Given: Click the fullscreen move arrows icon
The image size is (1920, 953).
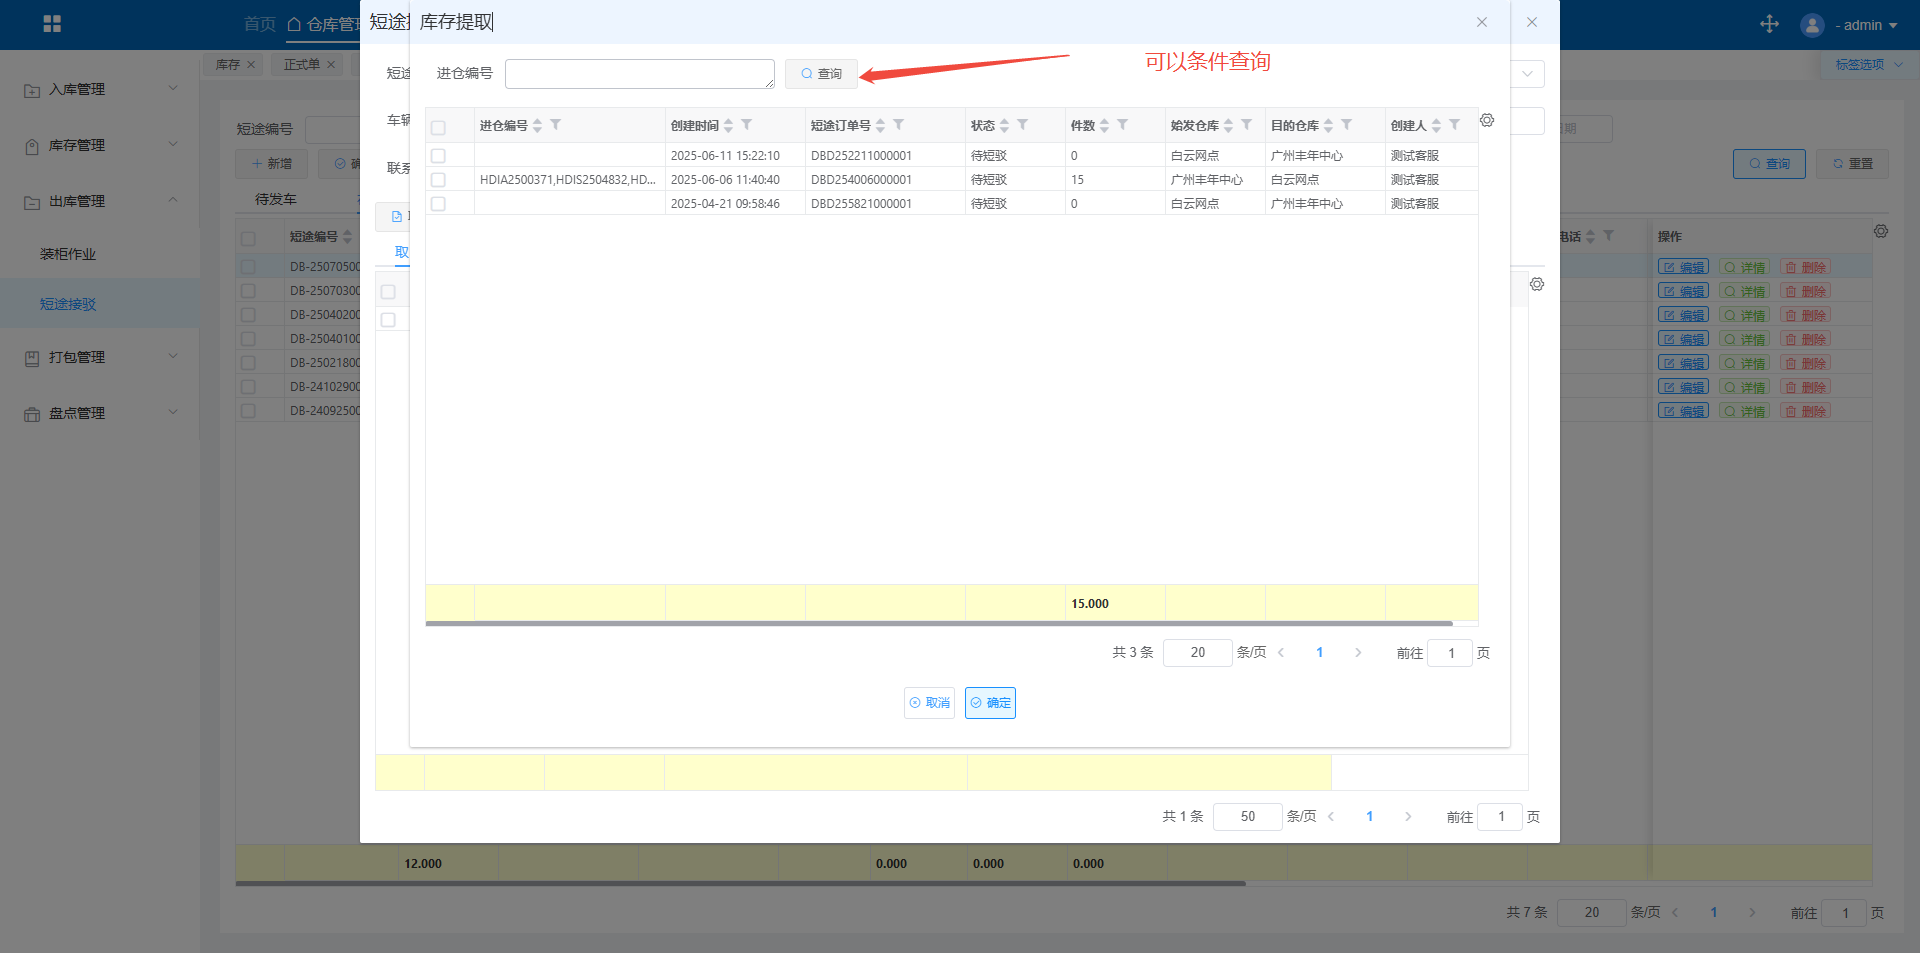Looking at the screenshot, I should point(1769,24).
